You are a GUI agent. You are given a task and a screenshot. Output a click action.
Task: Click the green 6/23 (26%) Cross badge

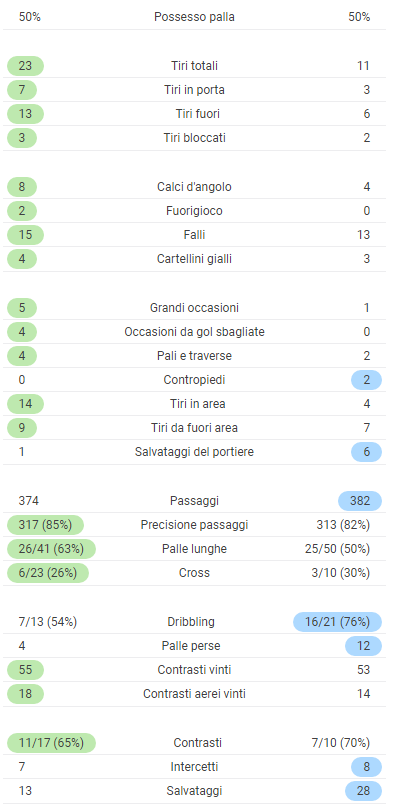[48, 573]
